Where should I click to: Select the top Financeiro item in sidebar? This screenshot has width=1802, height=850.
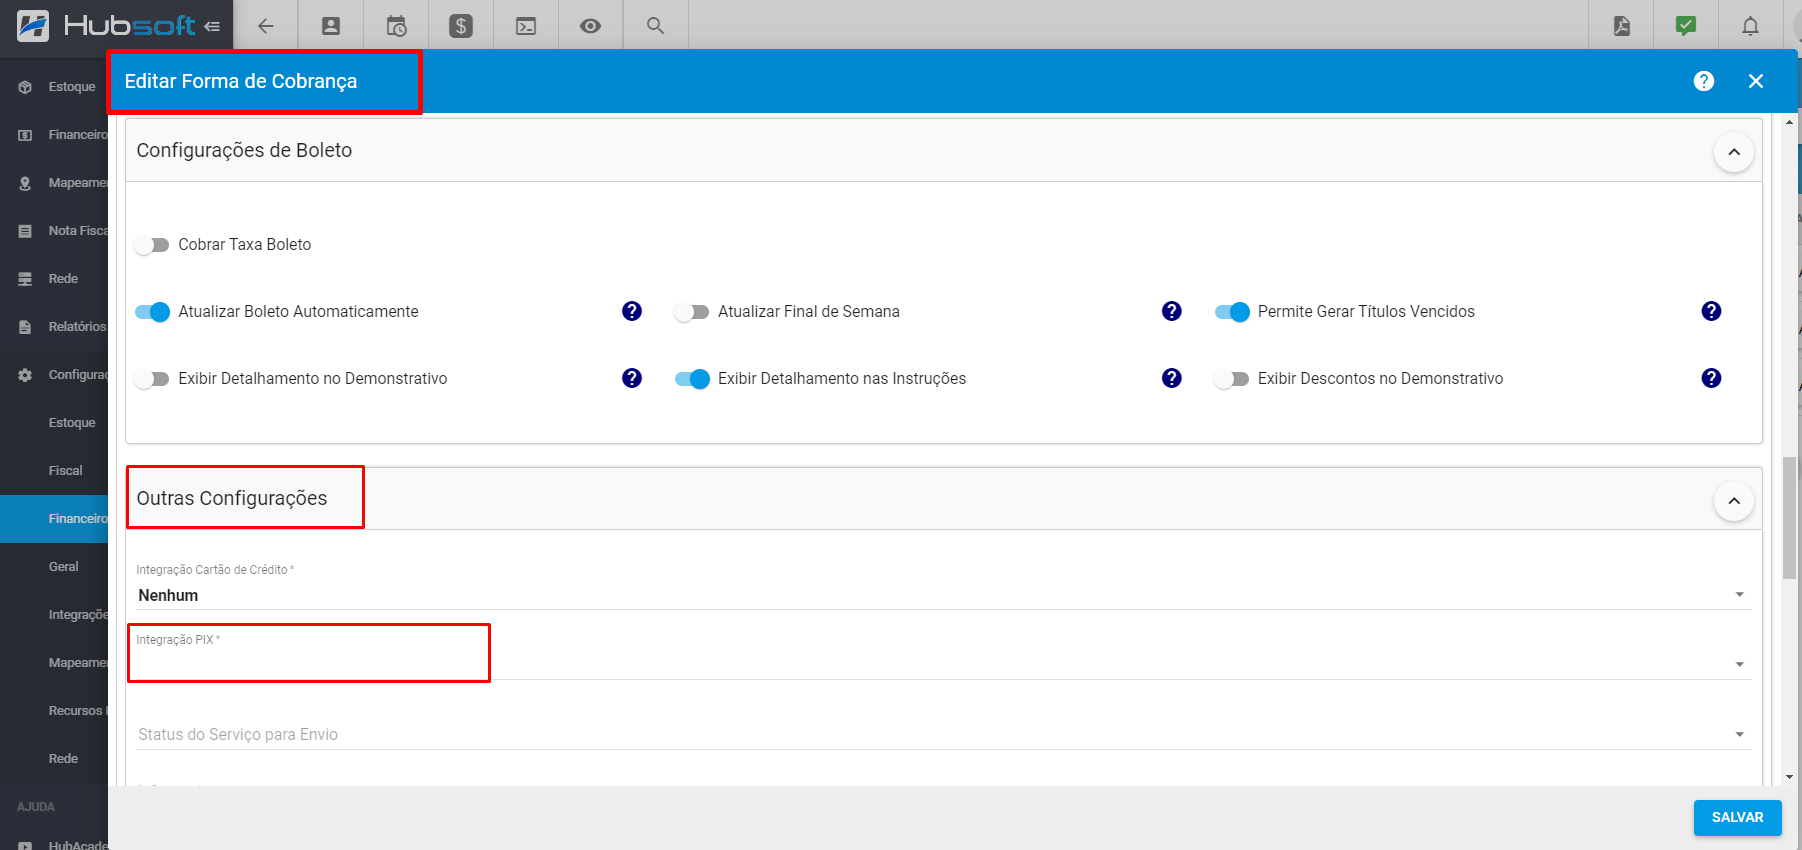tap(54, 135)
